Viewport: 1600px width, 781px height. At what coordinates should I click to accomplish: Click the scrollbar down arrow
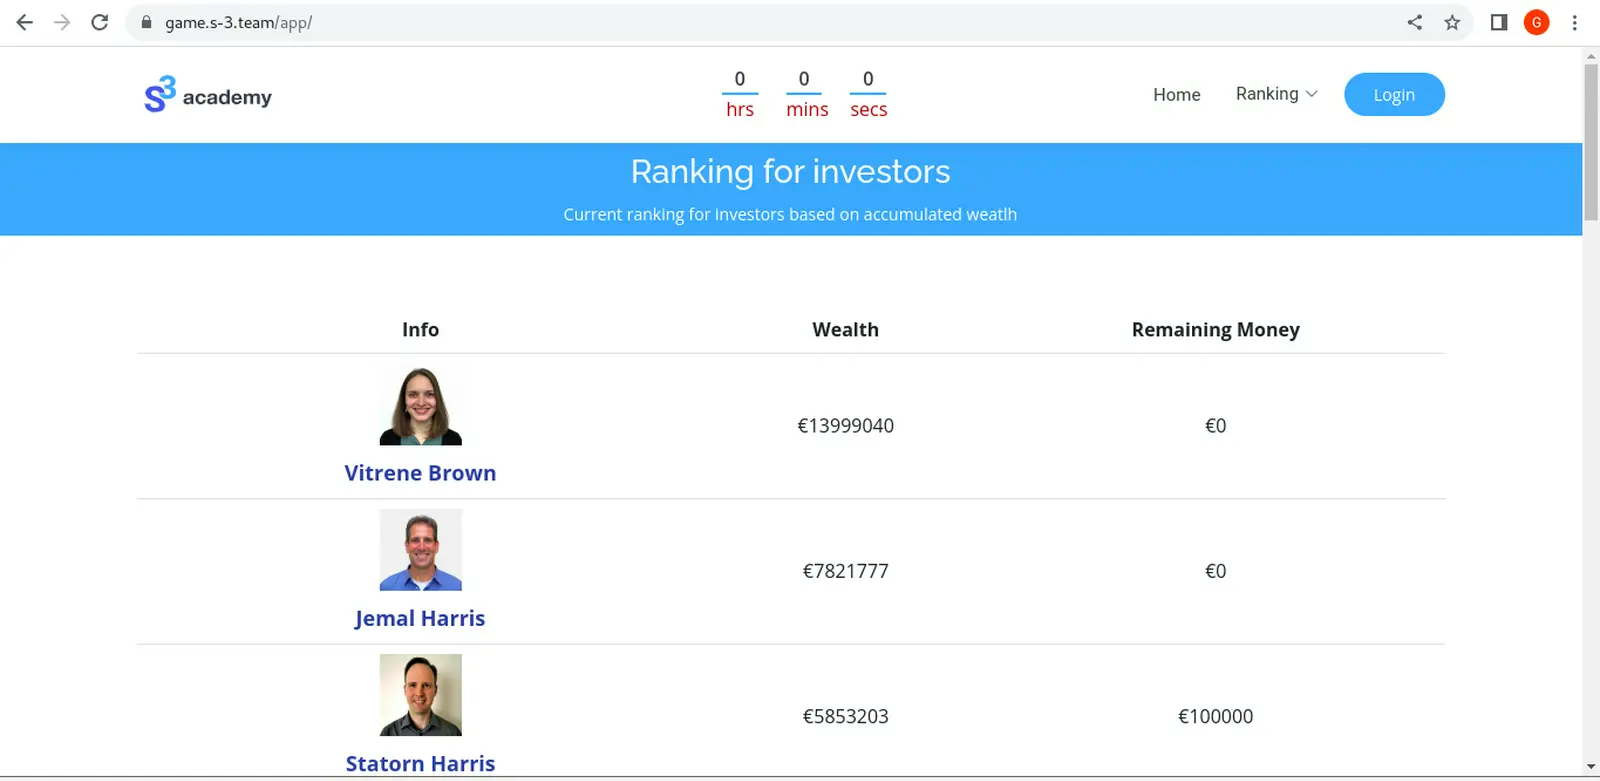coord(1591,767)
